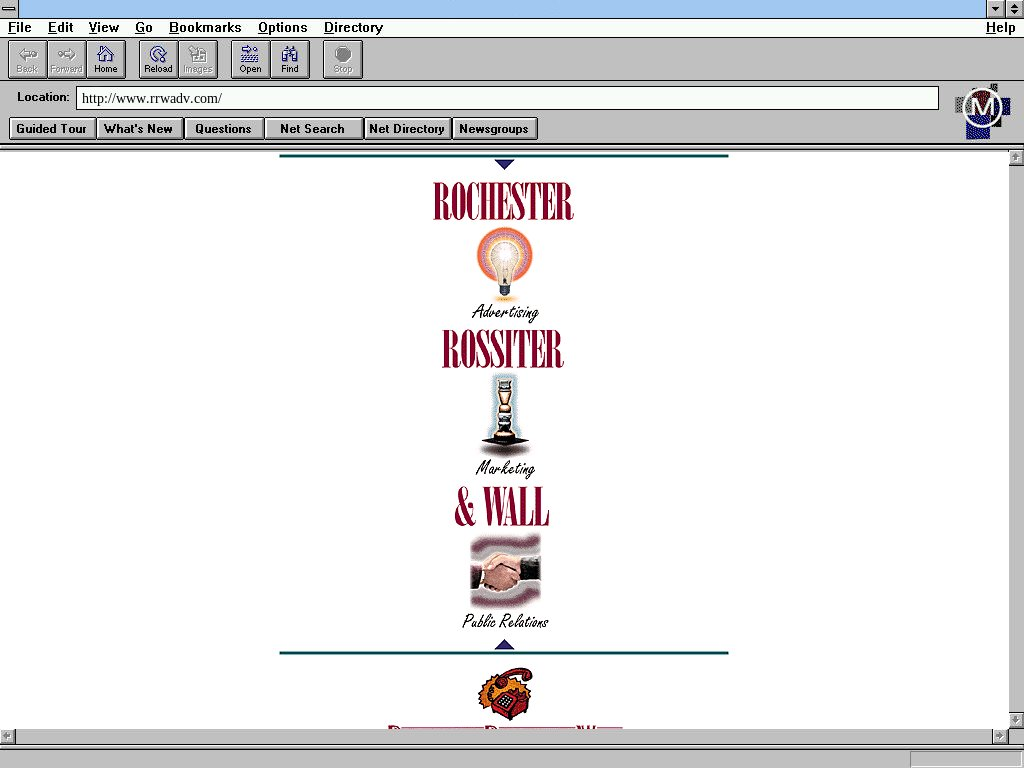Open the Net Search directory button
The width and height of the screenshot is (1024, 768).
point(312,129)
